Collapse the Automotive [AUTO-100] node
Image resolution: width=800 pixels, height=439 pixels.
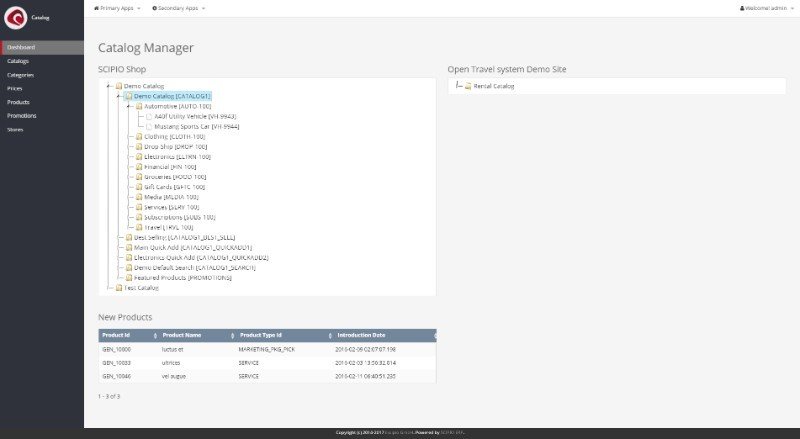click(x=129, y=106)
